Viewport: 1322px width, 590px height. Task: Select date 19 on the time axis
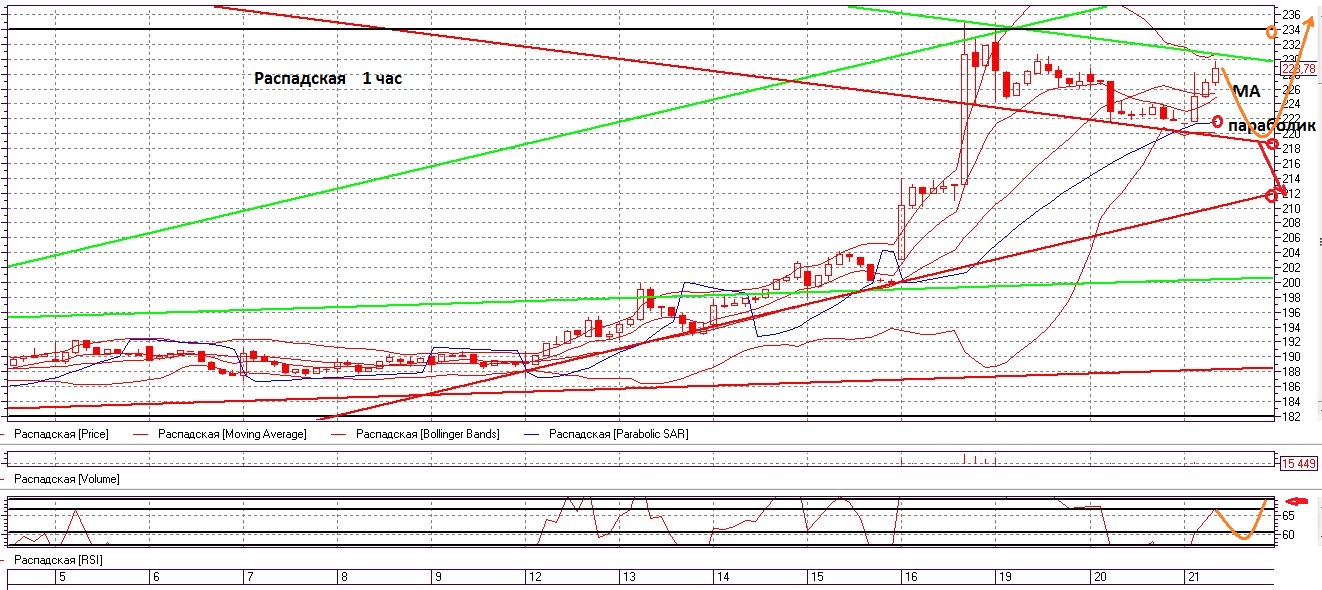click(x=1004, y=577)
